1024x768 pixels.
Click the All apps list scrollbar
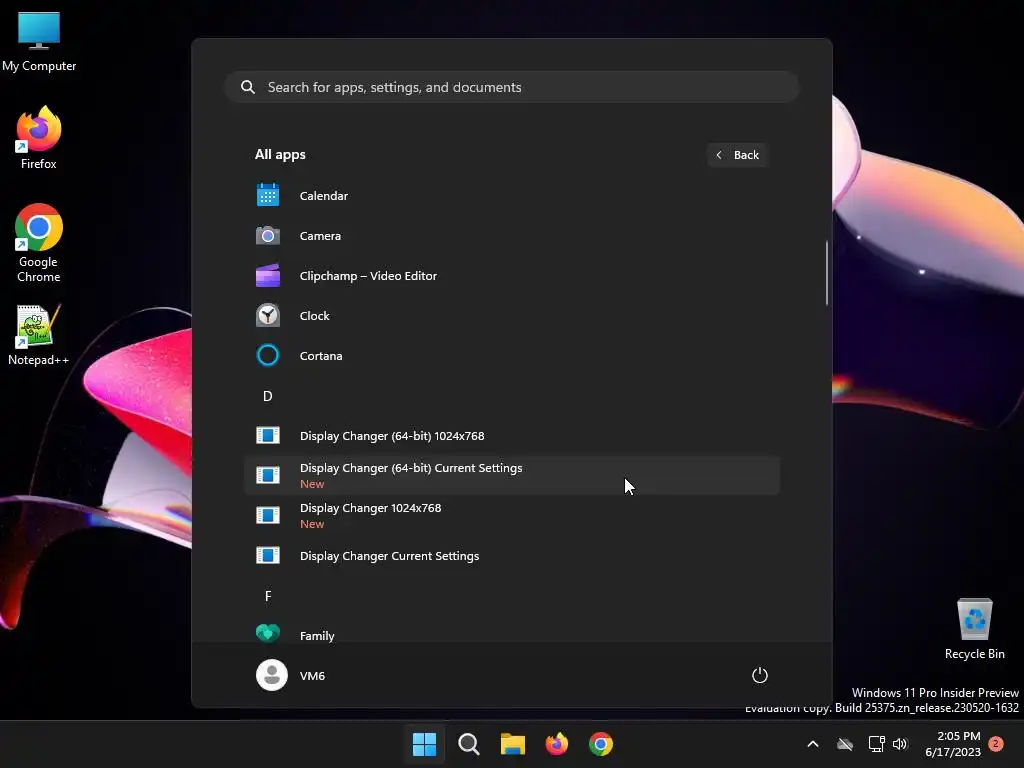coord(827,272)
